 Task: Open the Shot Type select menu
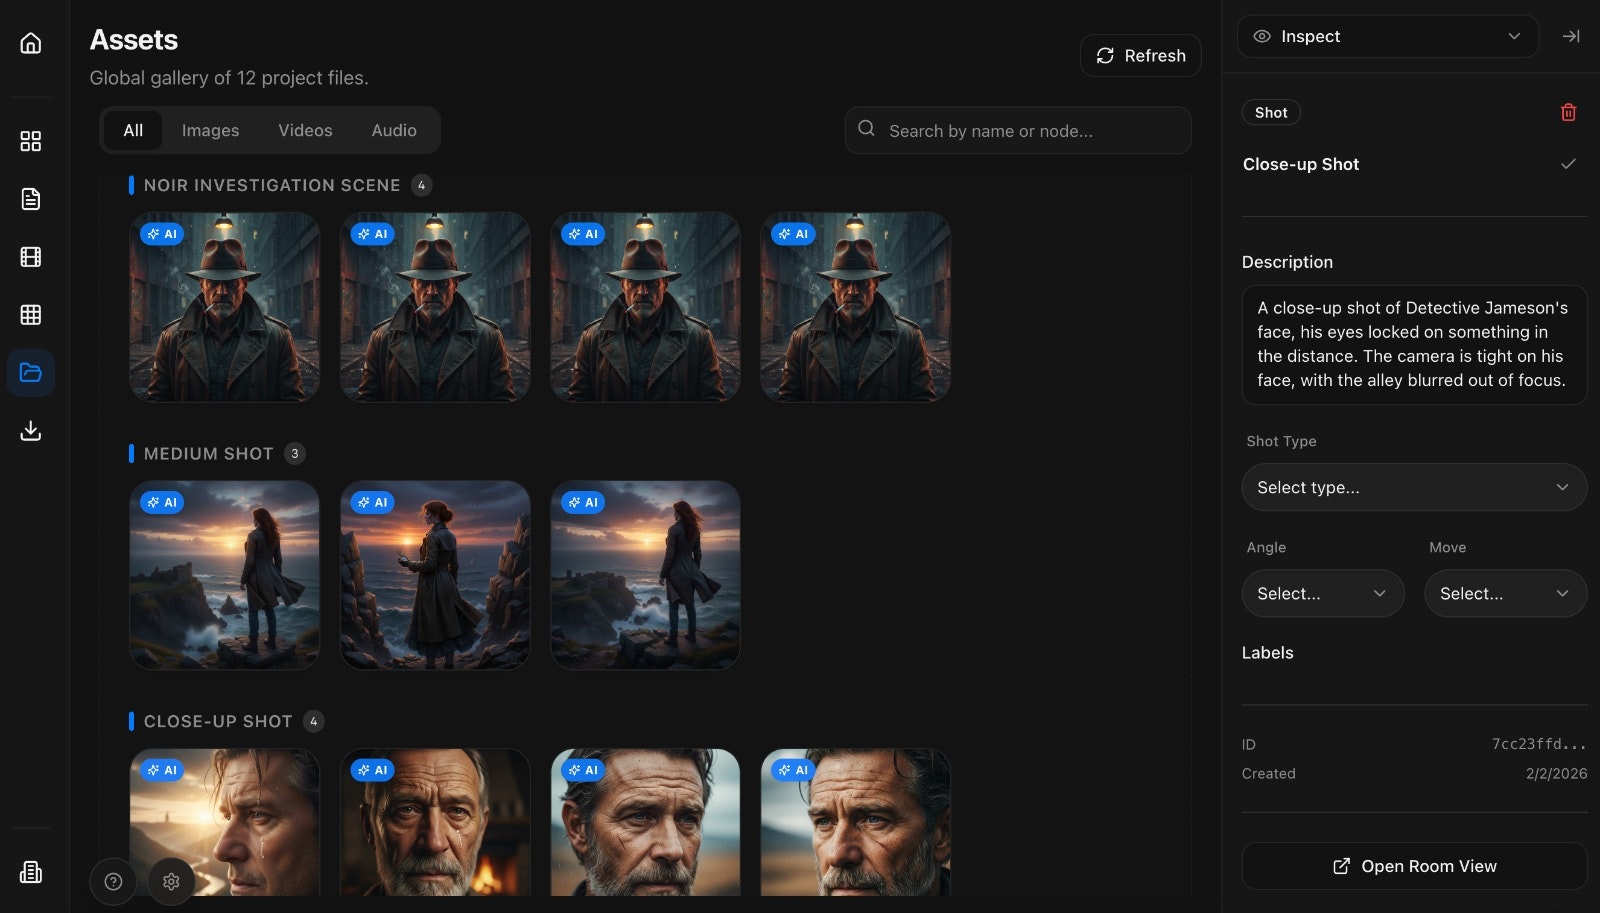click(1413, 487)
